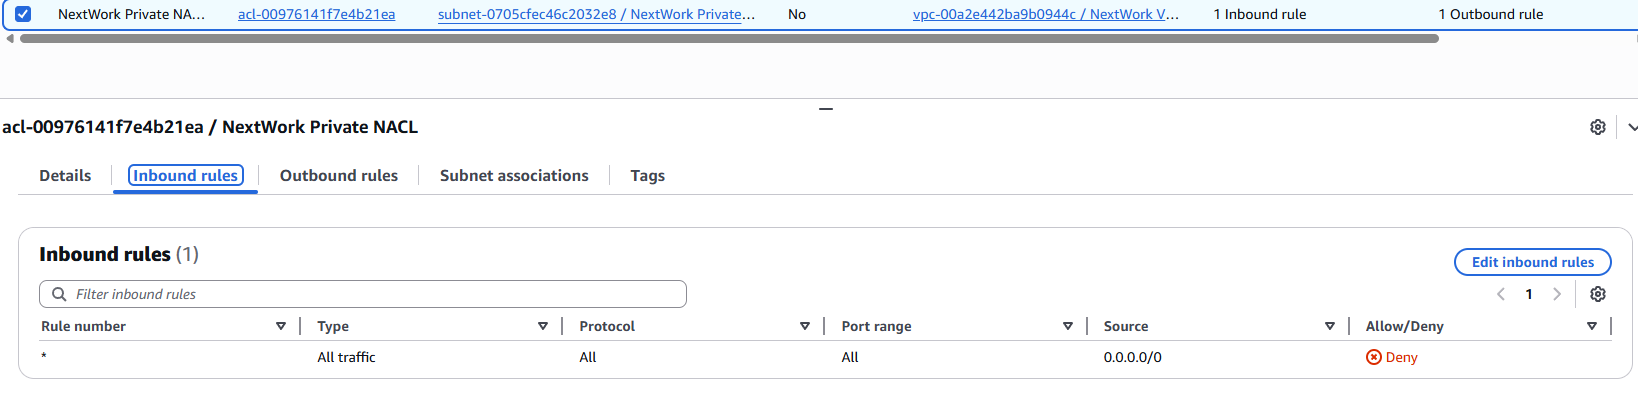Go to the previous page of inbound rules
1638x418 pixels.
1501,294
